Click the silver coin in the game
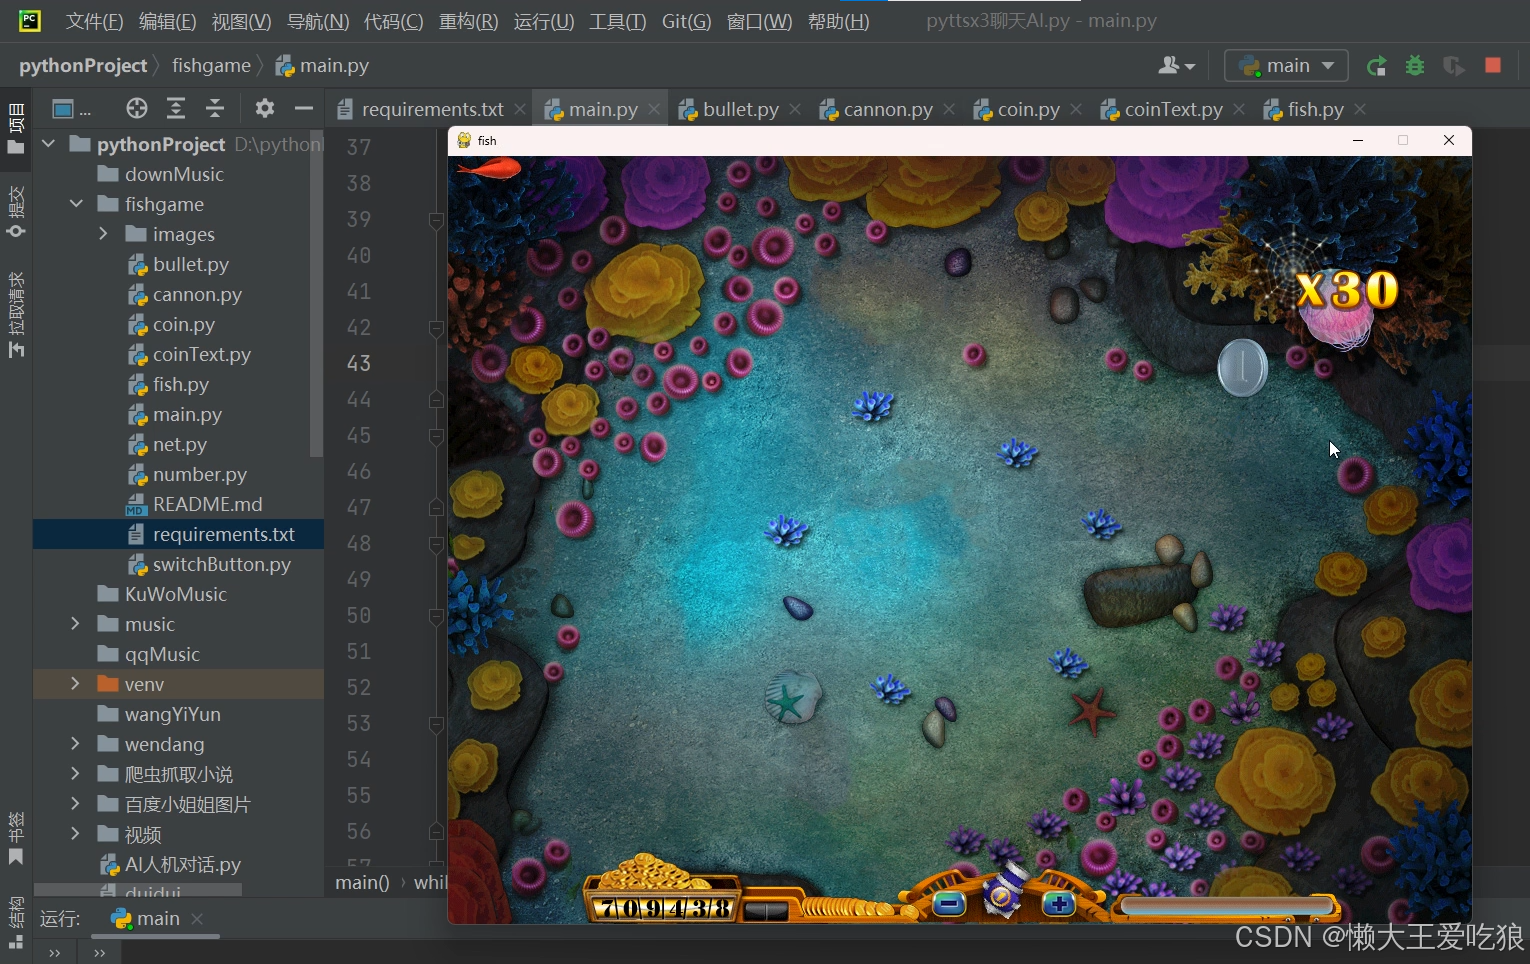Image resolution: width=1530 pixels, height=964 pixels. coord(1243,367)
